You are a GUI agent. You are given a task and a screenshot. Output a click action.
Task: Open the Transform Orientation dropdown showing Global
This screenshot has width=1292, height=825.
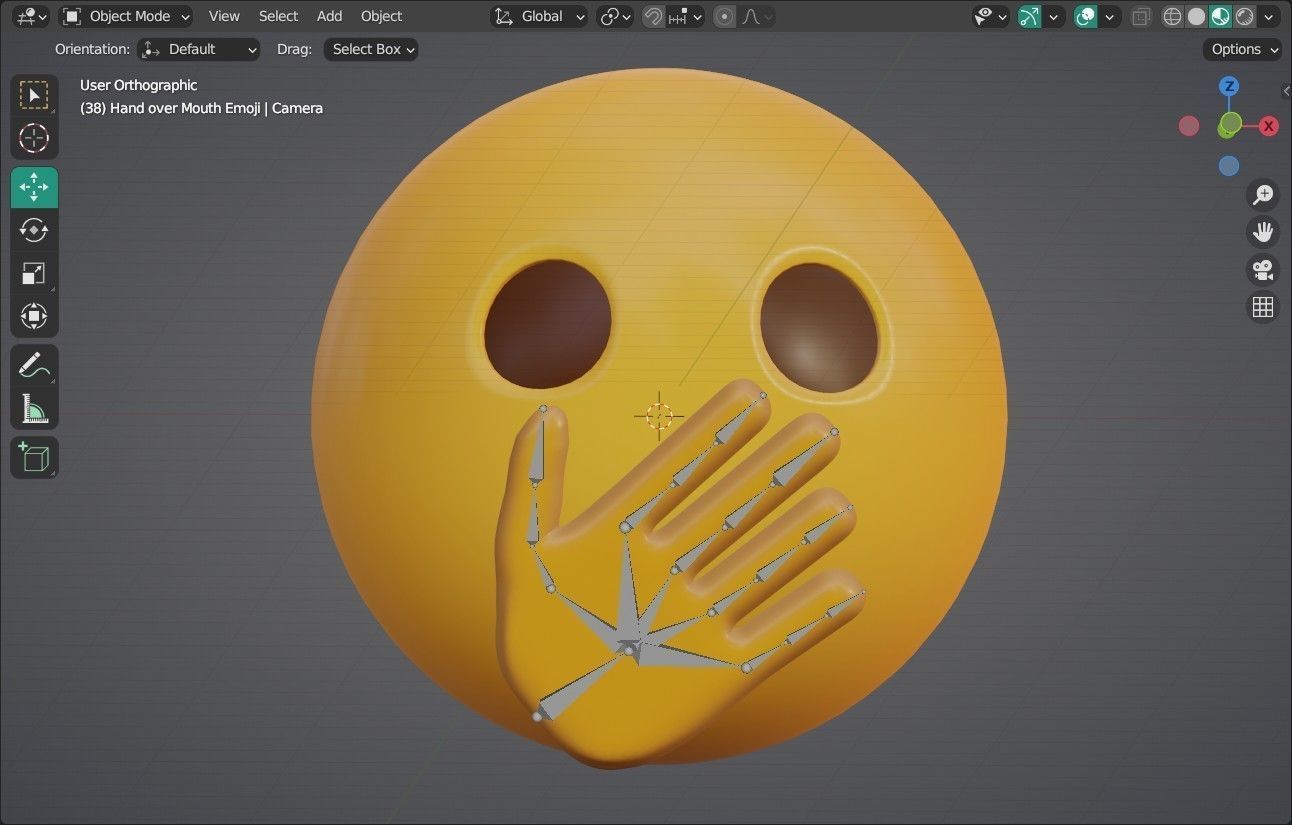(540, 16)
